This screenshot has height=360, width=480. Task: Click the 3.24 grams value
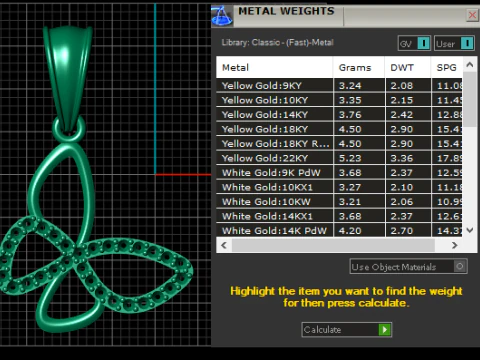coord(350,86)
